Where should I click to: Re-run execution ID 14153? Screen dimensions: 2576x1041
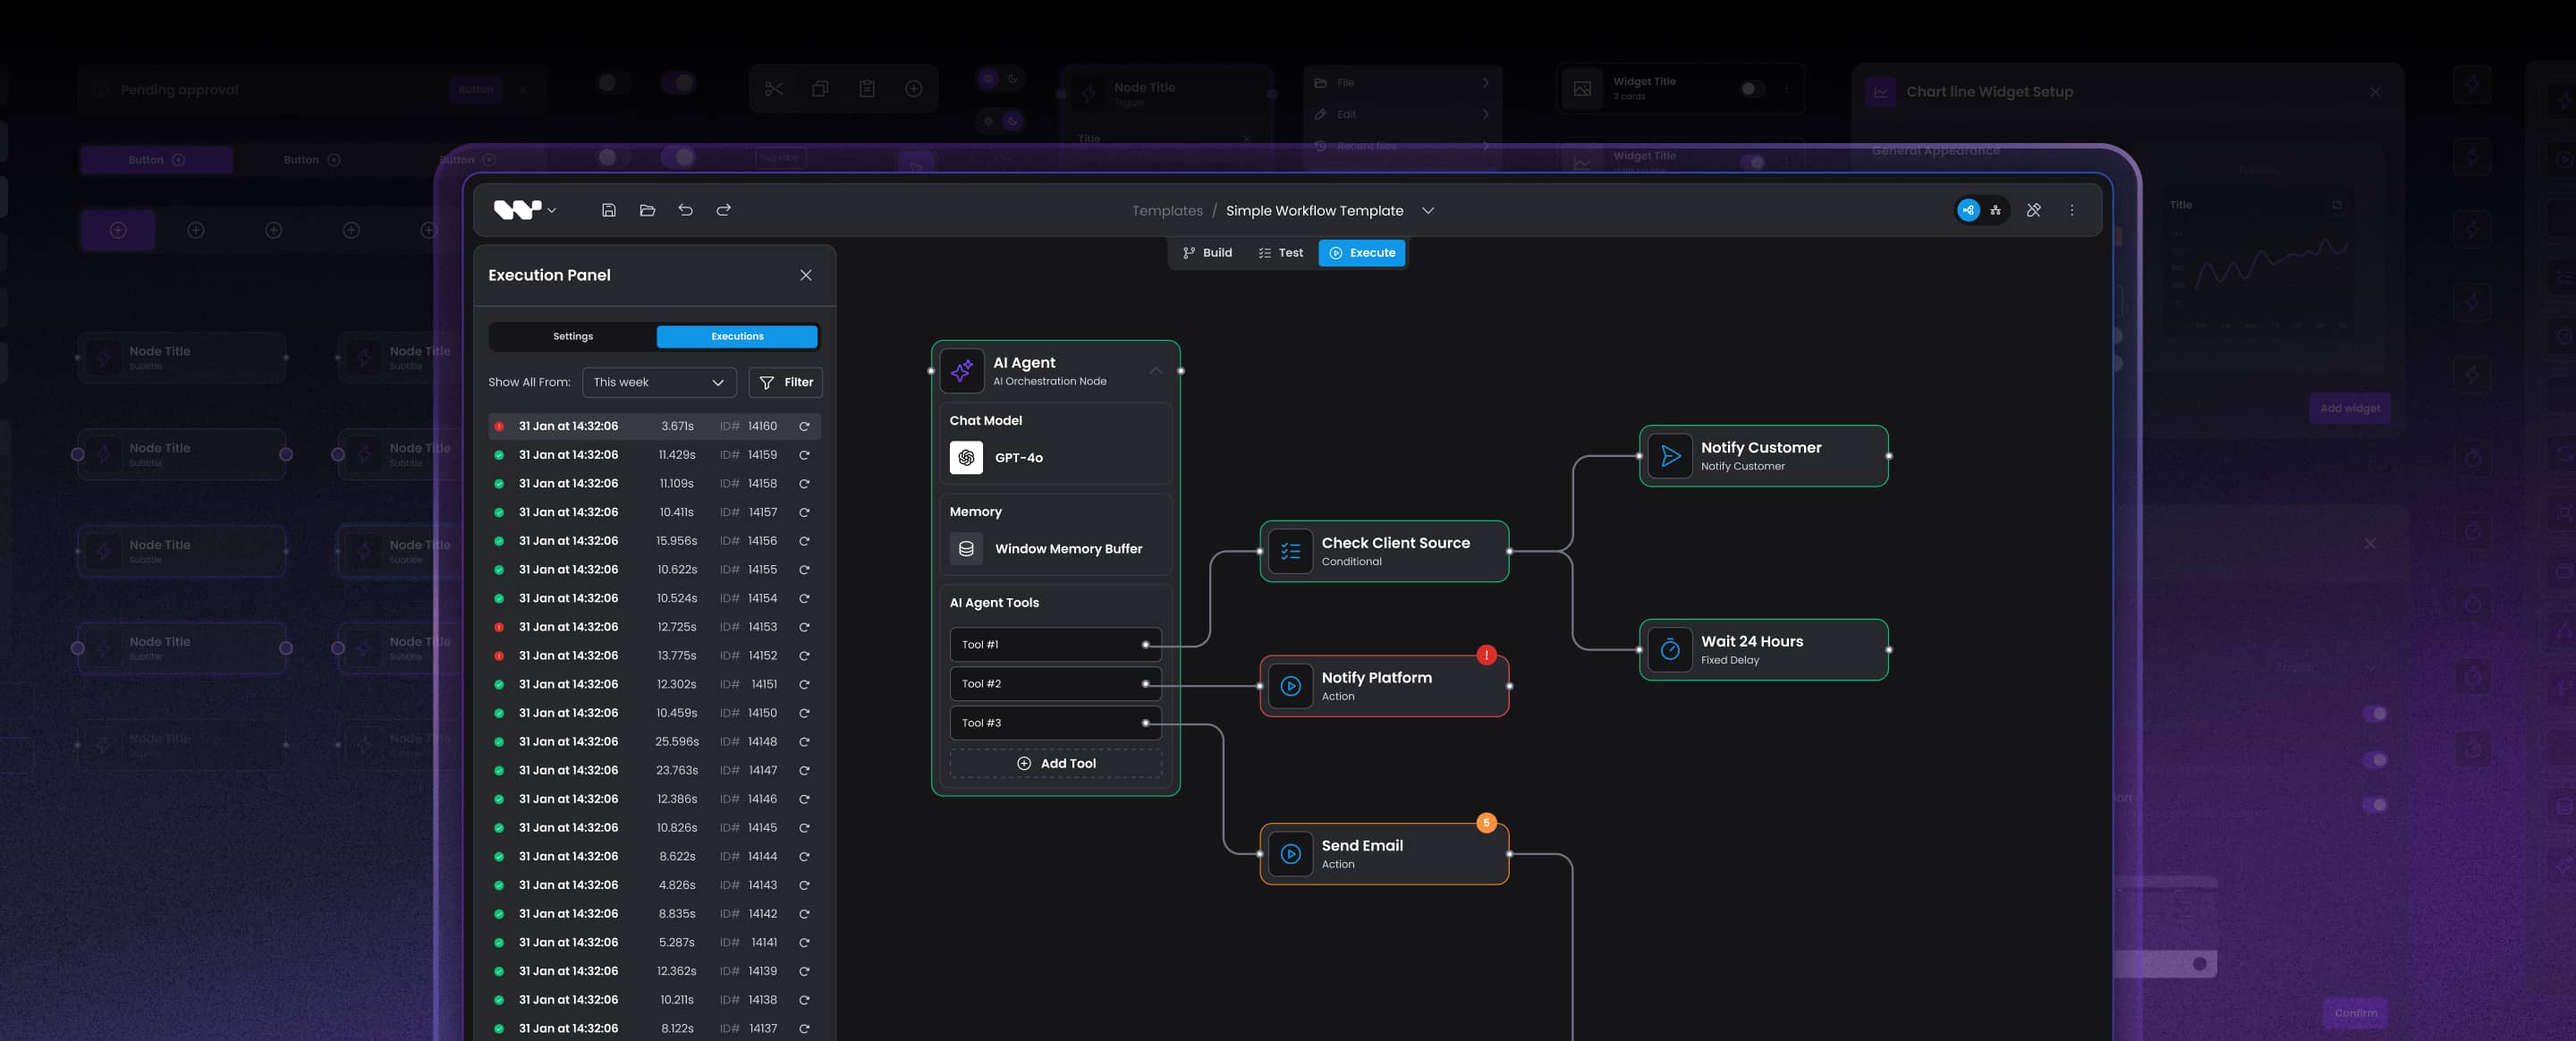point(804,627)
